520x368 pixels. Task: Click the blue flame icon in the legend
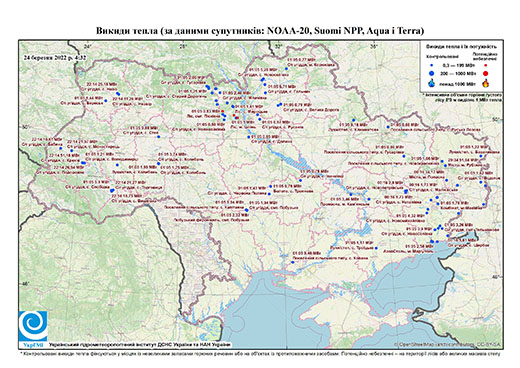(x=432, y=83)
